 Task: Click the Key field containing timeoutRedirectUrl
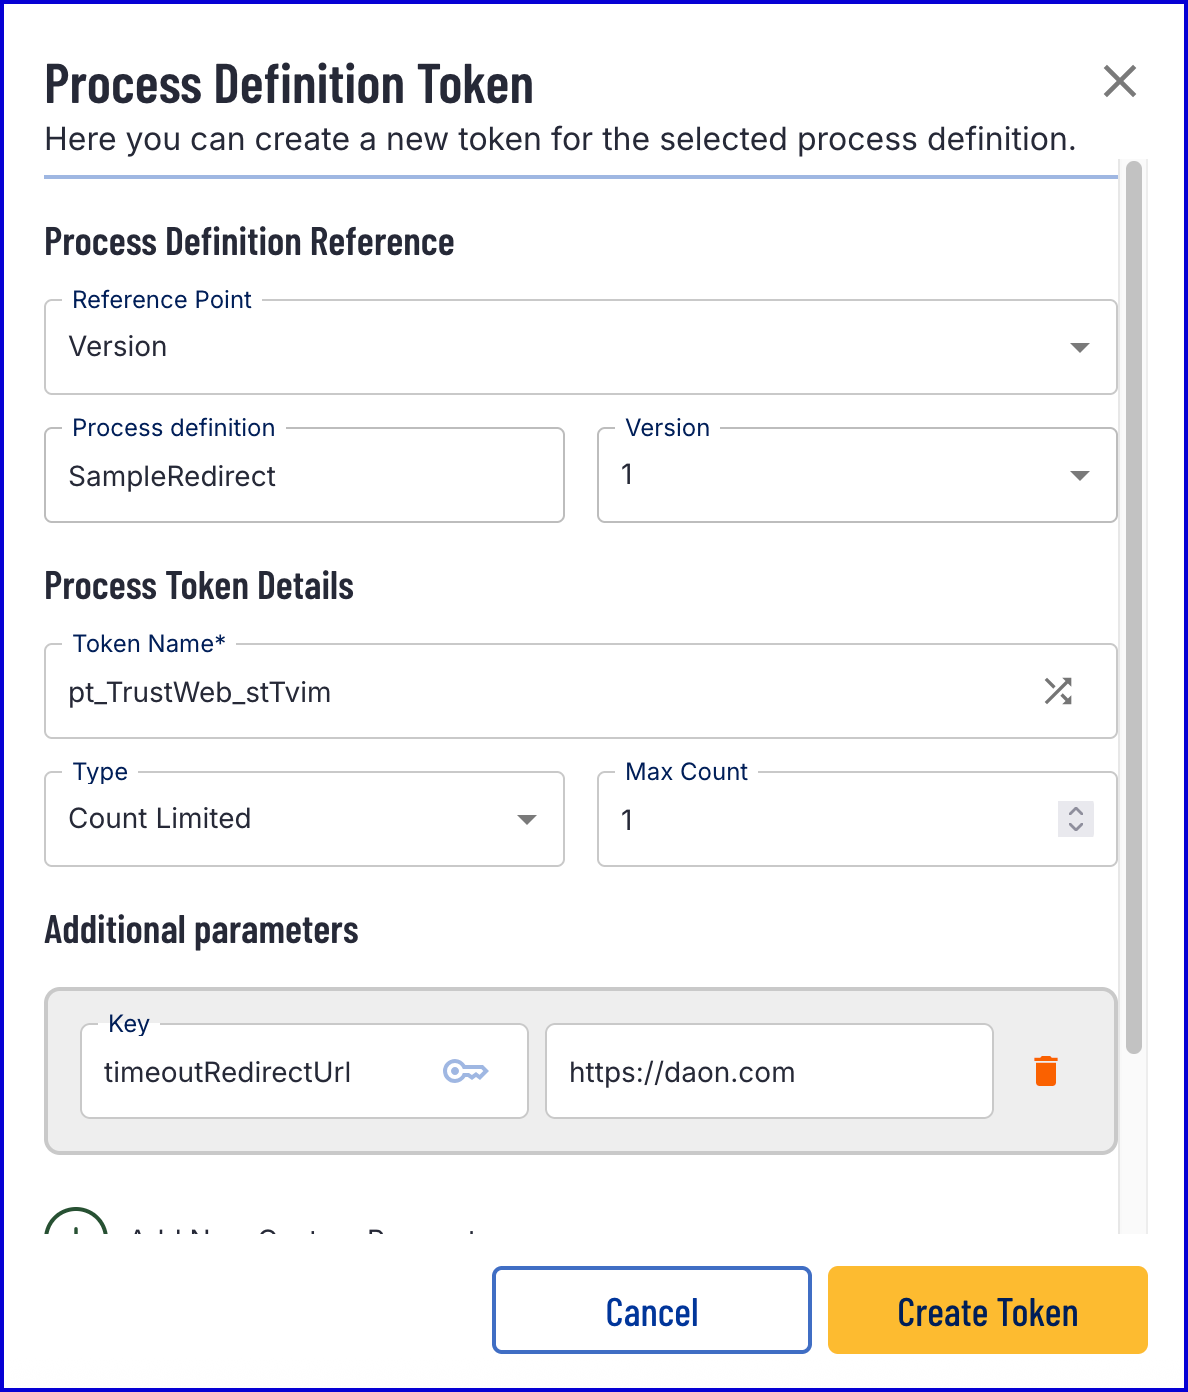coord(260,1072)
